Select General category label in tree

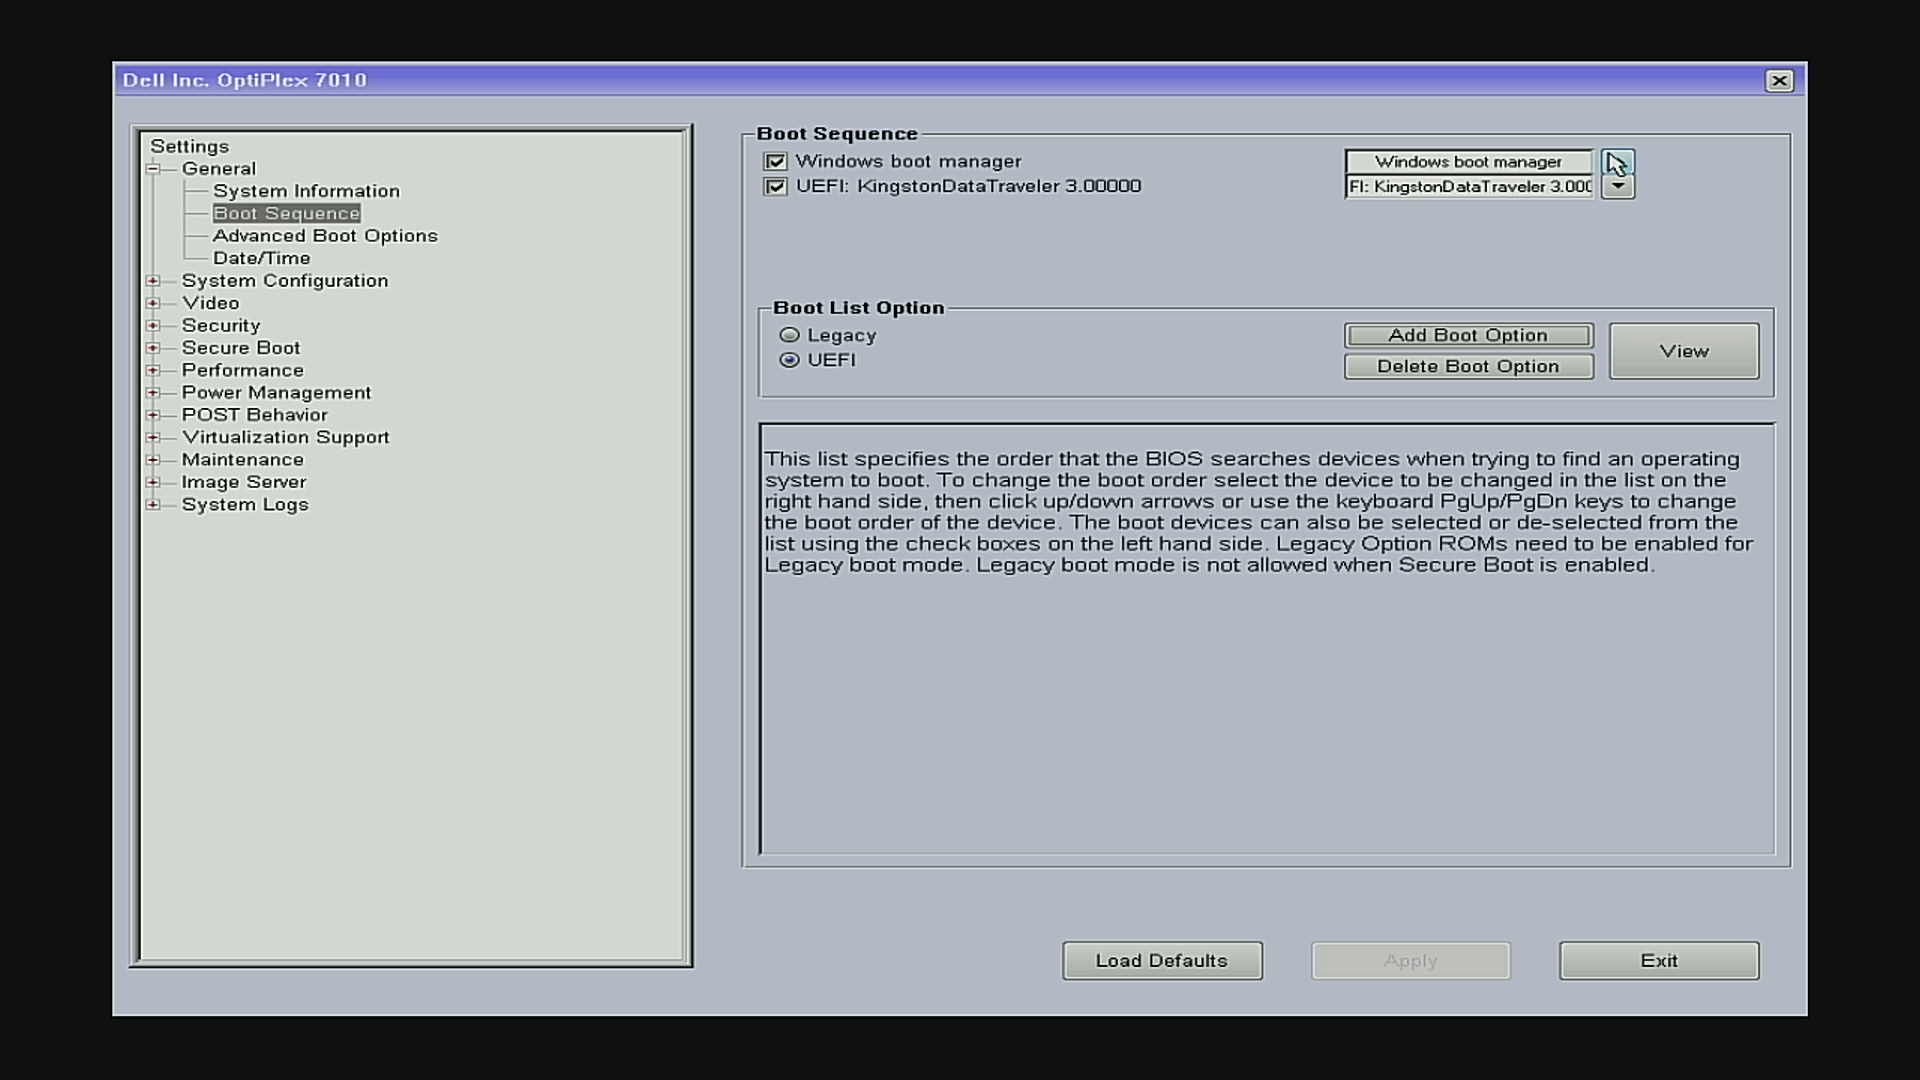click(x=219, y=169)
